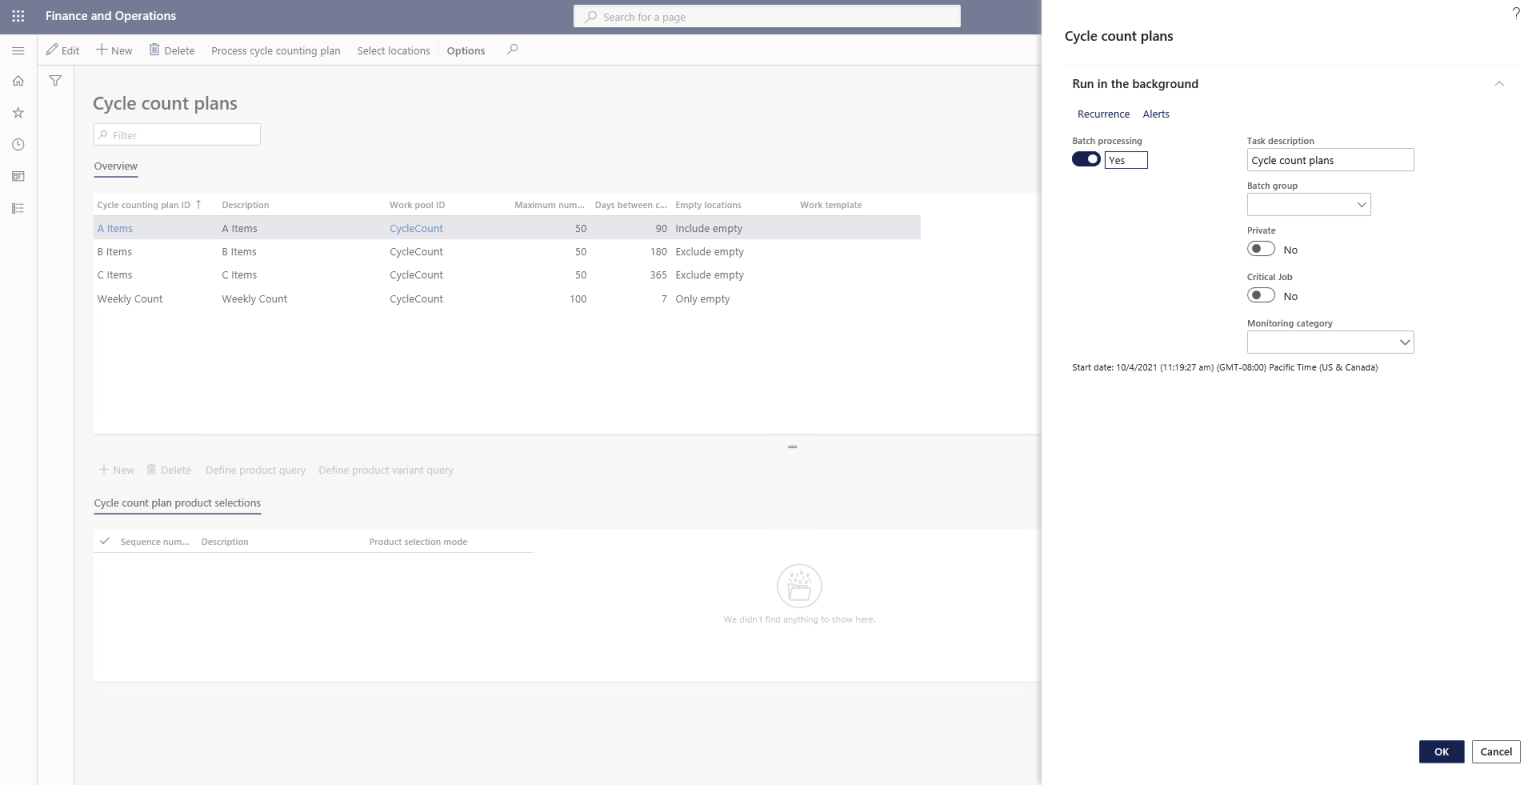The image size is (1536, 785).
Task: Enable the Private toggle
Action: [1261, 248]
